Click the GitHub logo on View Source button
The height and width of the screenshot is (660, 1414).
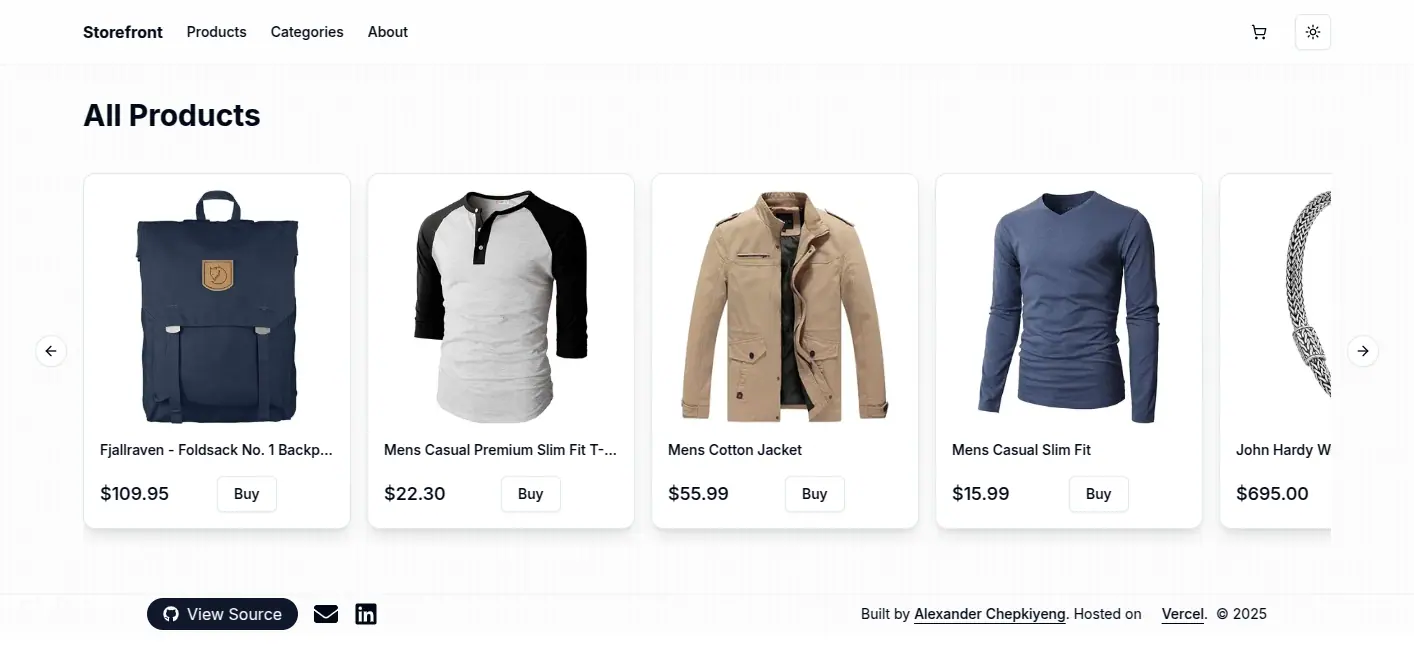[x=170, y=613]
